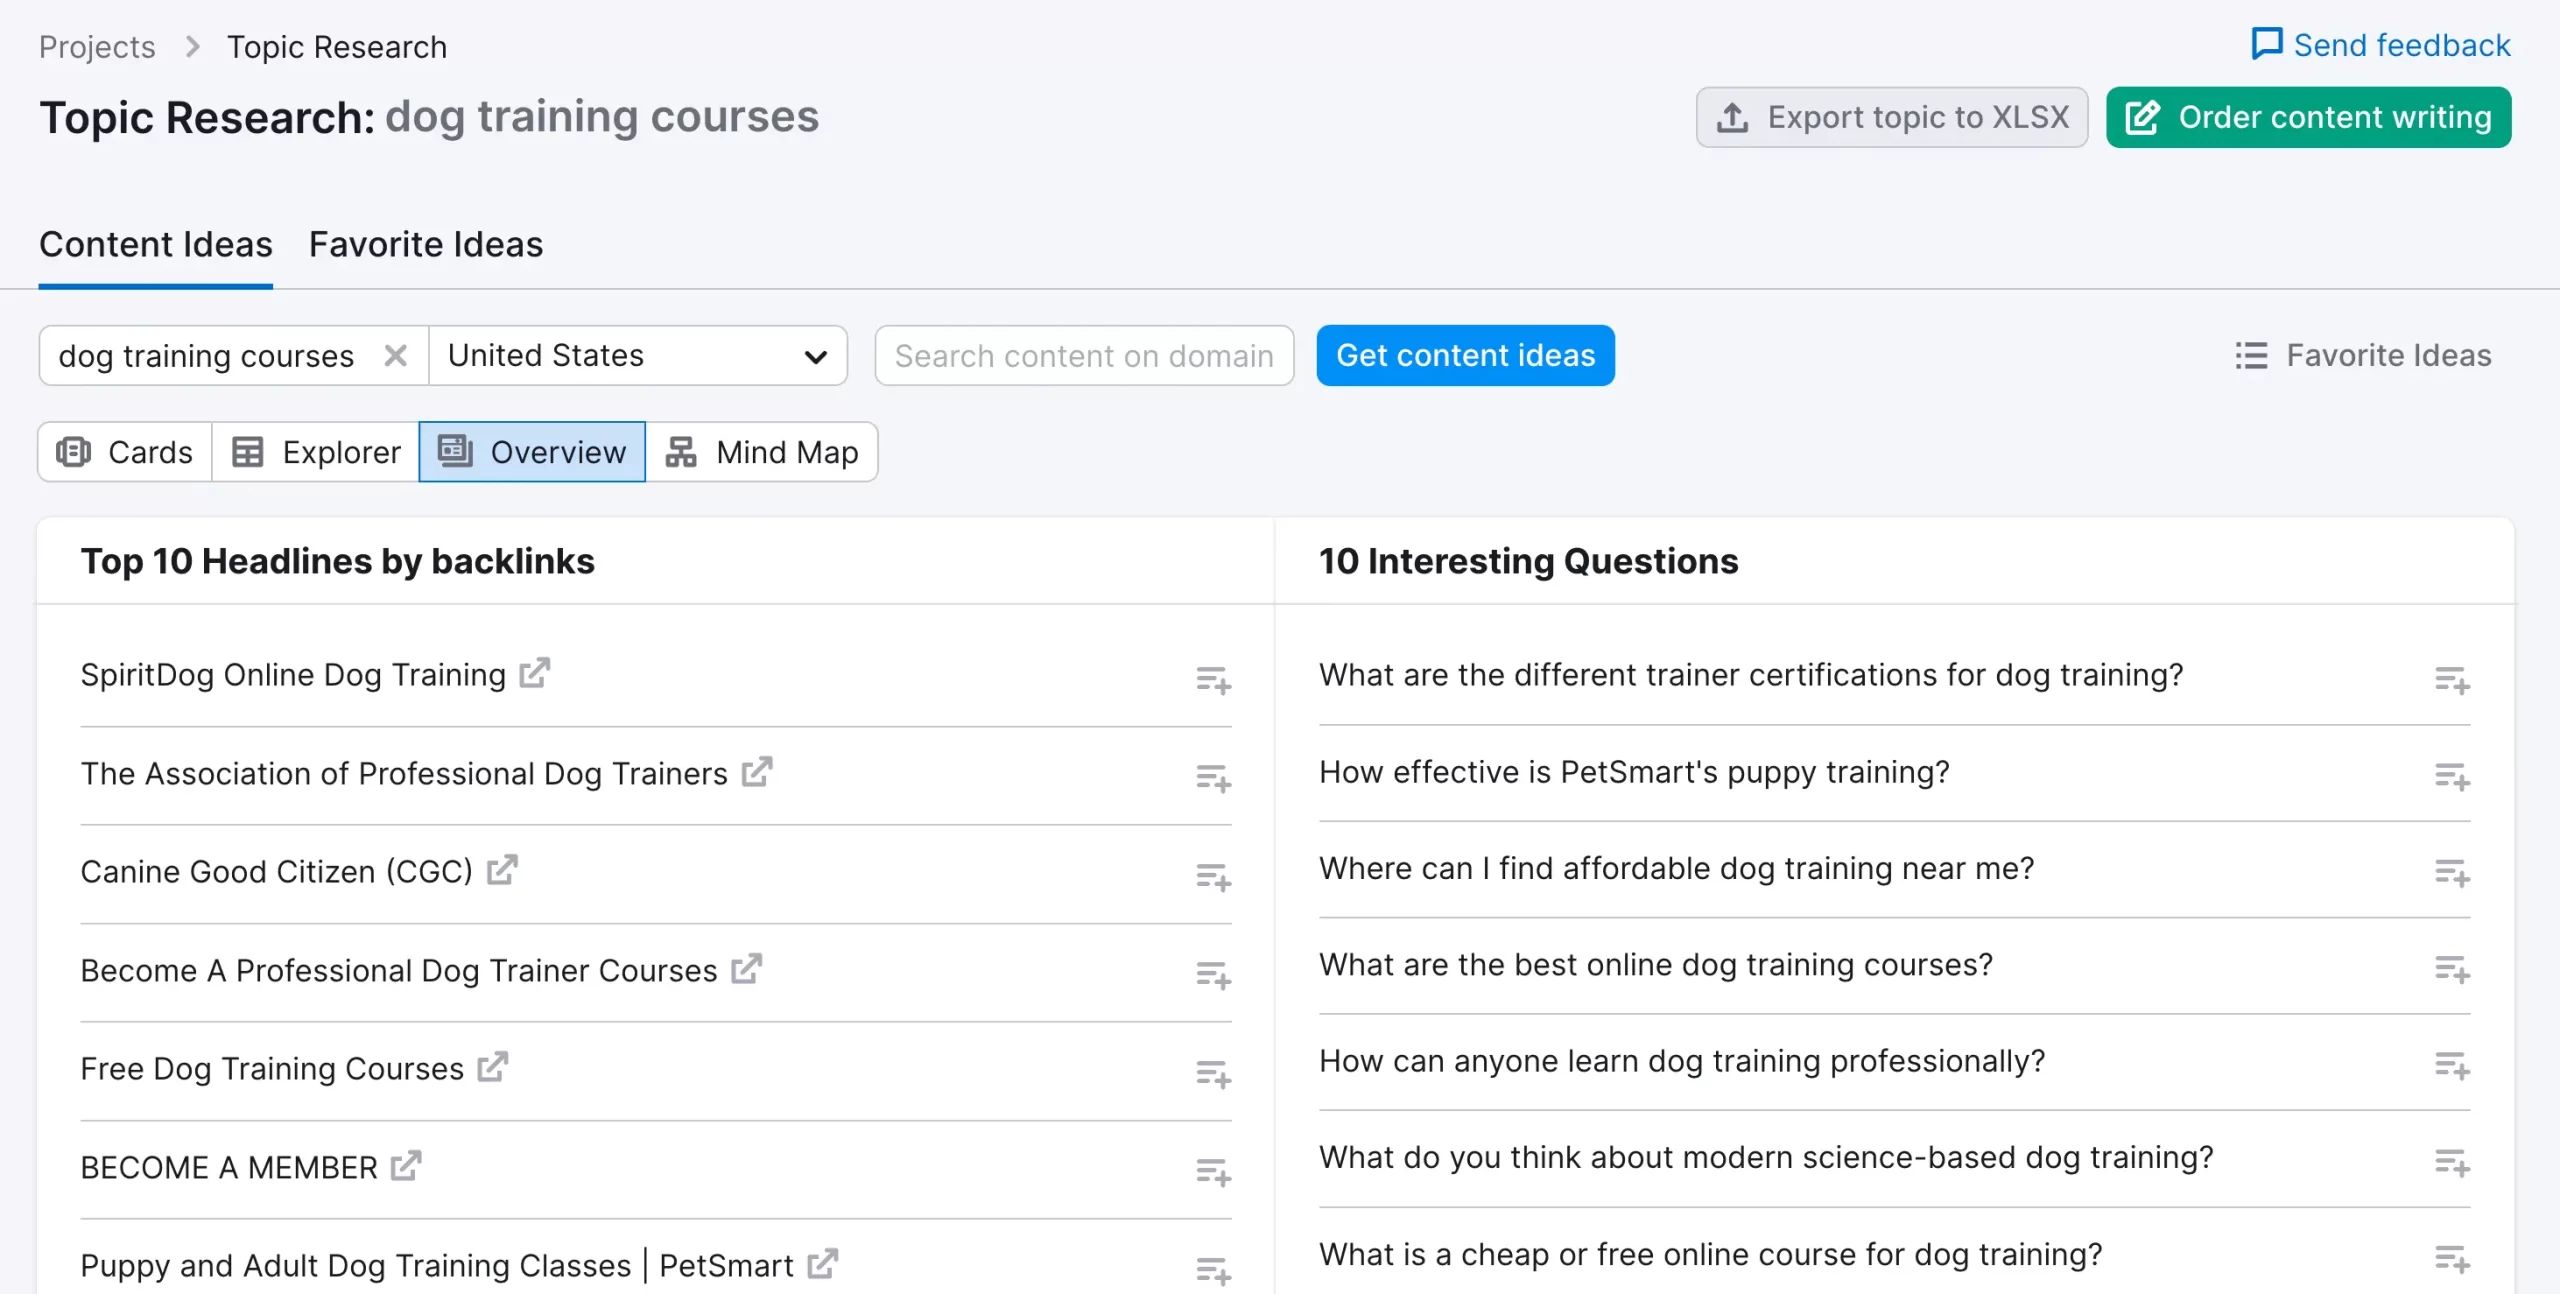The image size is (2560, 1294).
Task: Switch to Cards view
Action: coord(125,452)
